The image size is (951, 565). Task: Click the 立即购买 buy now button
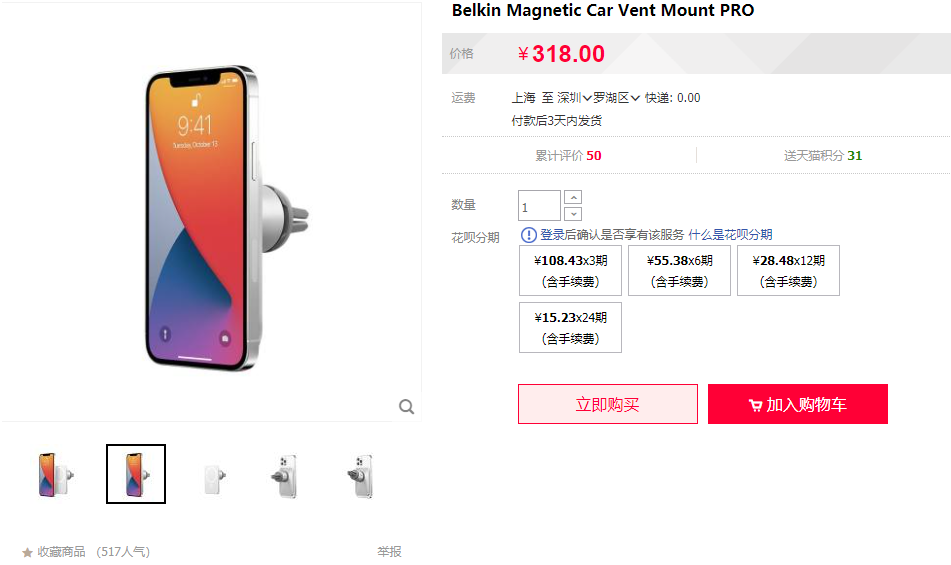608,404
